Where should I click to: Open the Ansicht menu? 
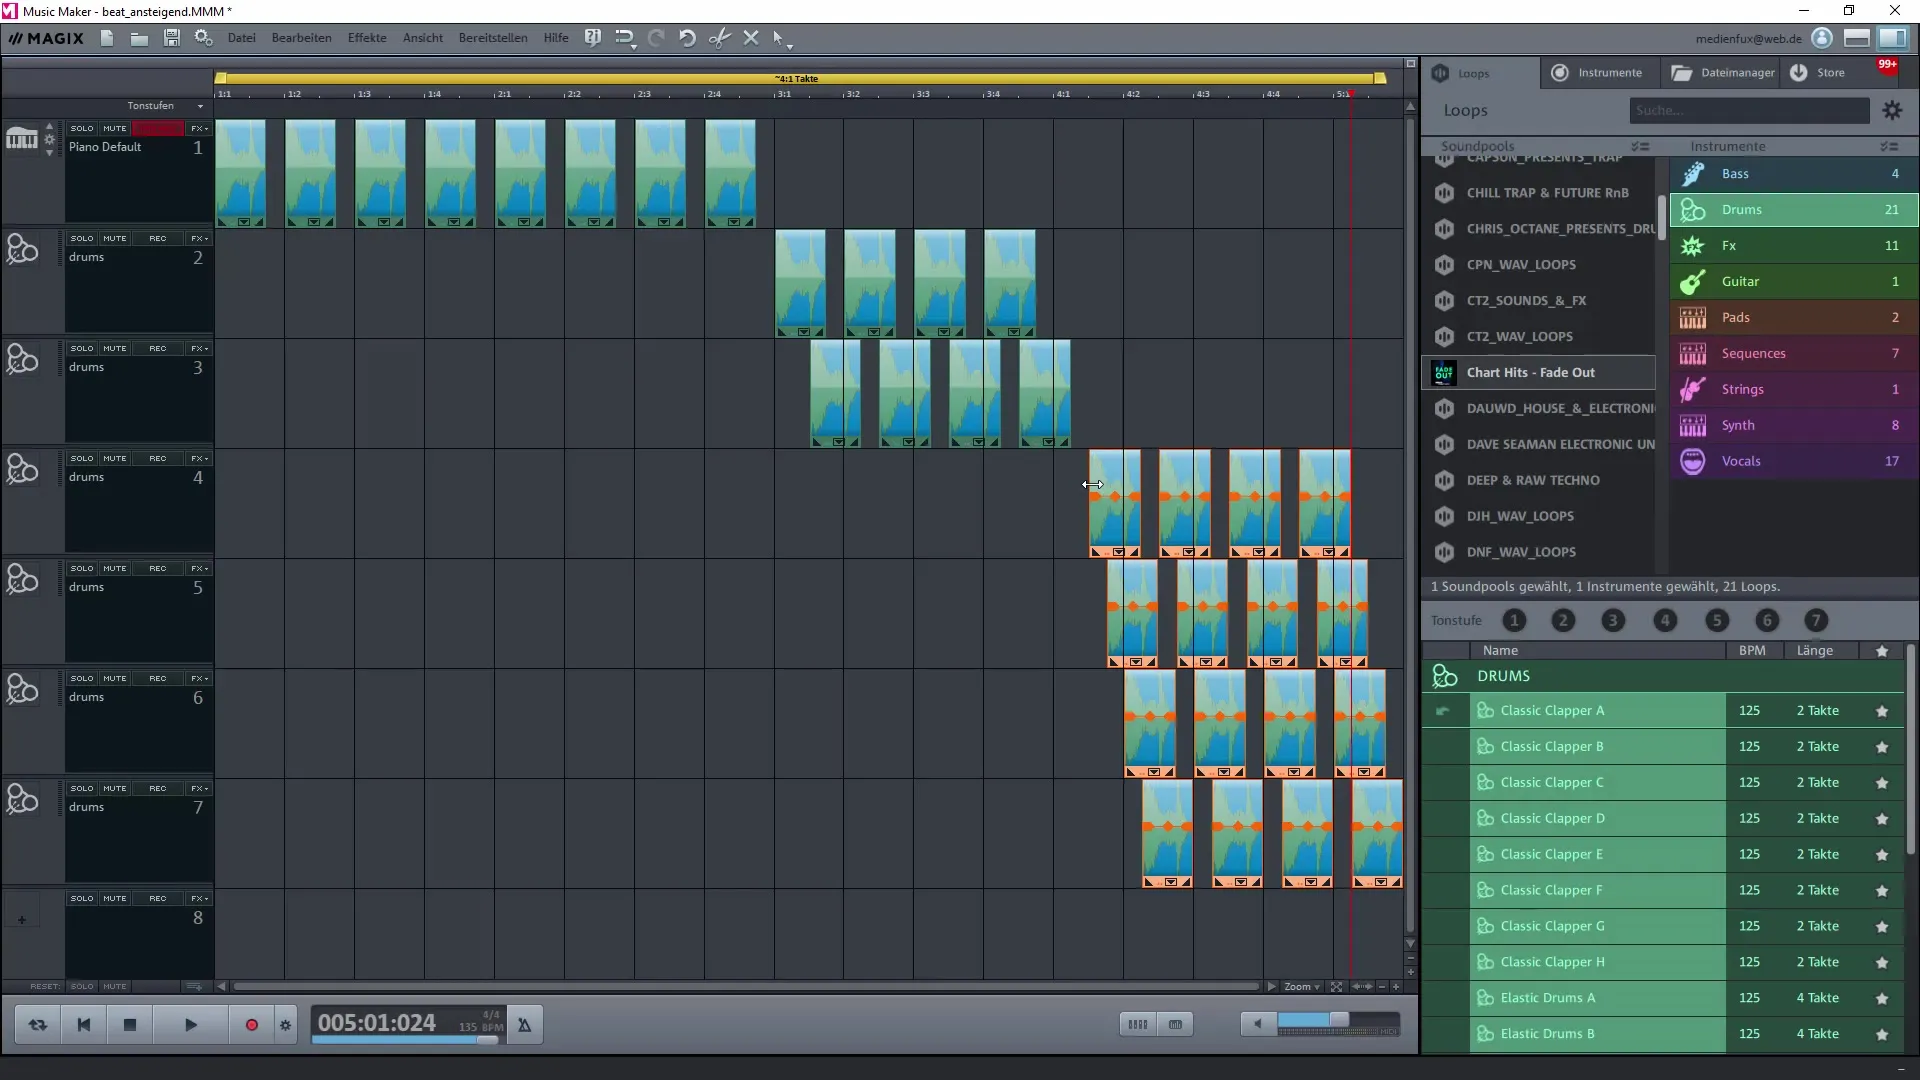tap(423, 38)
